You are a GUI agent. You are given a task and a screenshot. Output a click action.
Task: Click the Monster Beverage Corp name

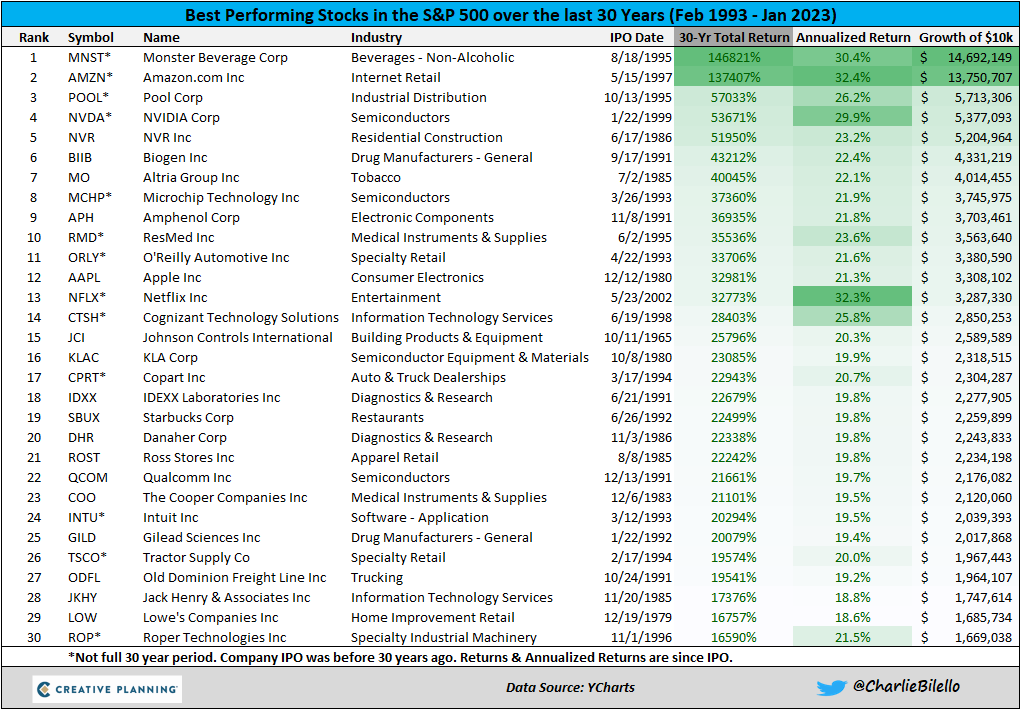pyautogui.click(x=215, y=57)
